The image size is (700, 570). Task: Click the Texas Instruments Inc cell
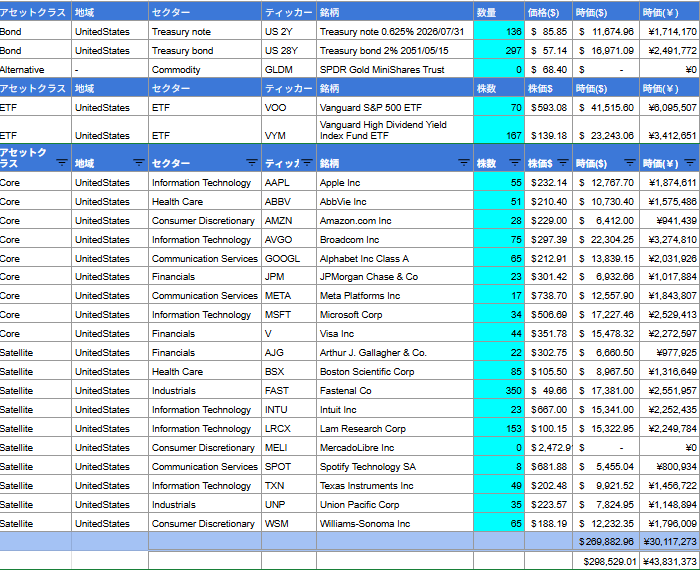(395, 486)
